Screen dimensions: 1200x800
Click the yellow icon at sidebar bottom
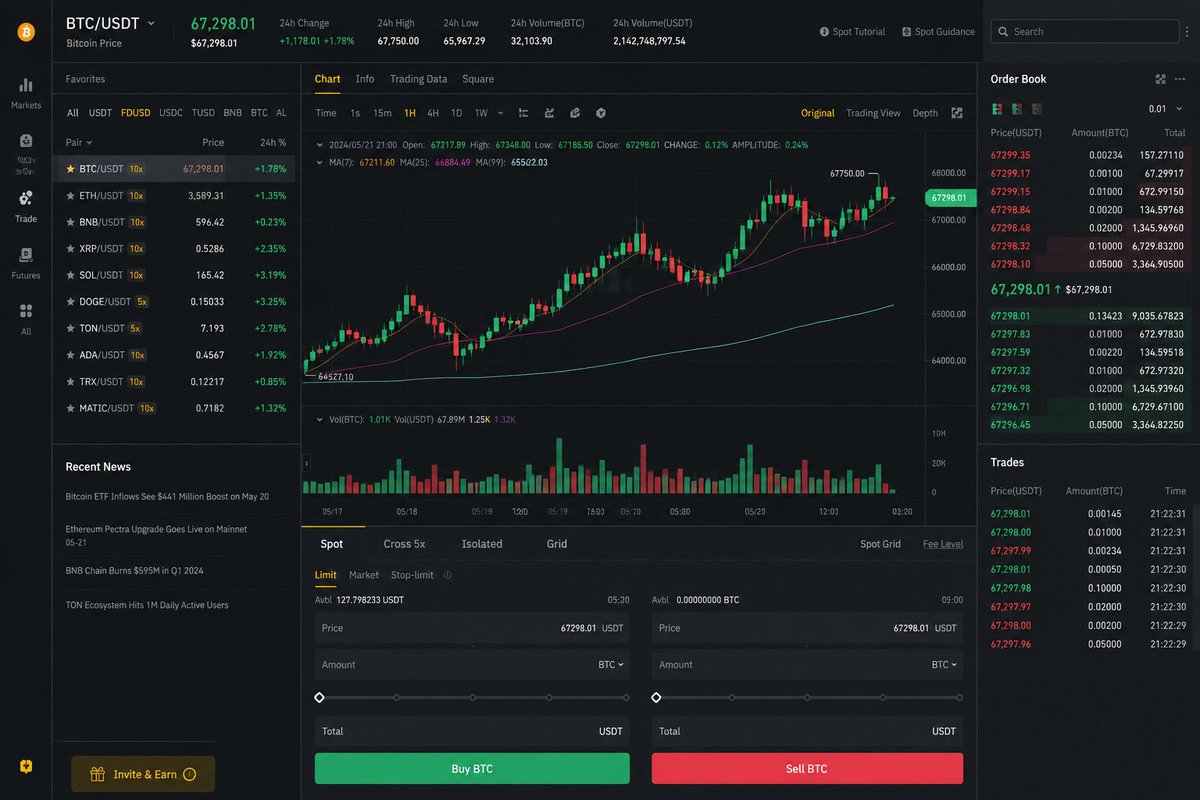(26, 766)
